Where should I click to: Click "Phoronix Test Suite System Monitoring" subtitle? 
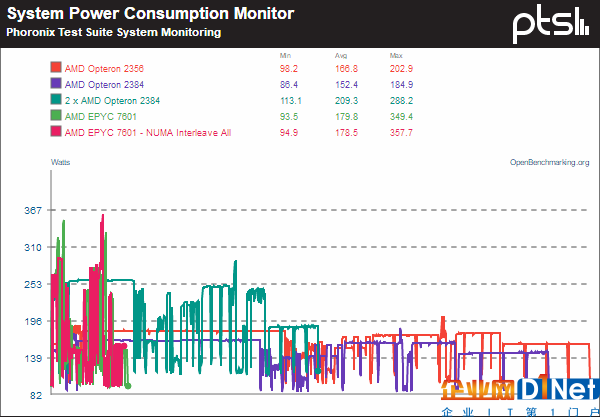point(114,32)
